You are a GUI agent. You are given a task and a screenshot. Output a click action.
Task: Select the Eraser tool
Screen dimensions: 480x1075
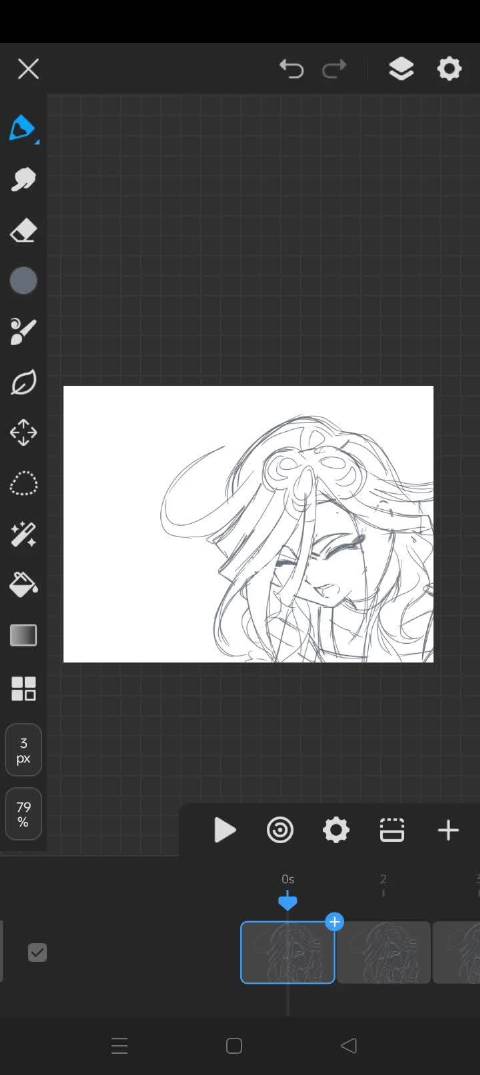[x=23, y=230]
